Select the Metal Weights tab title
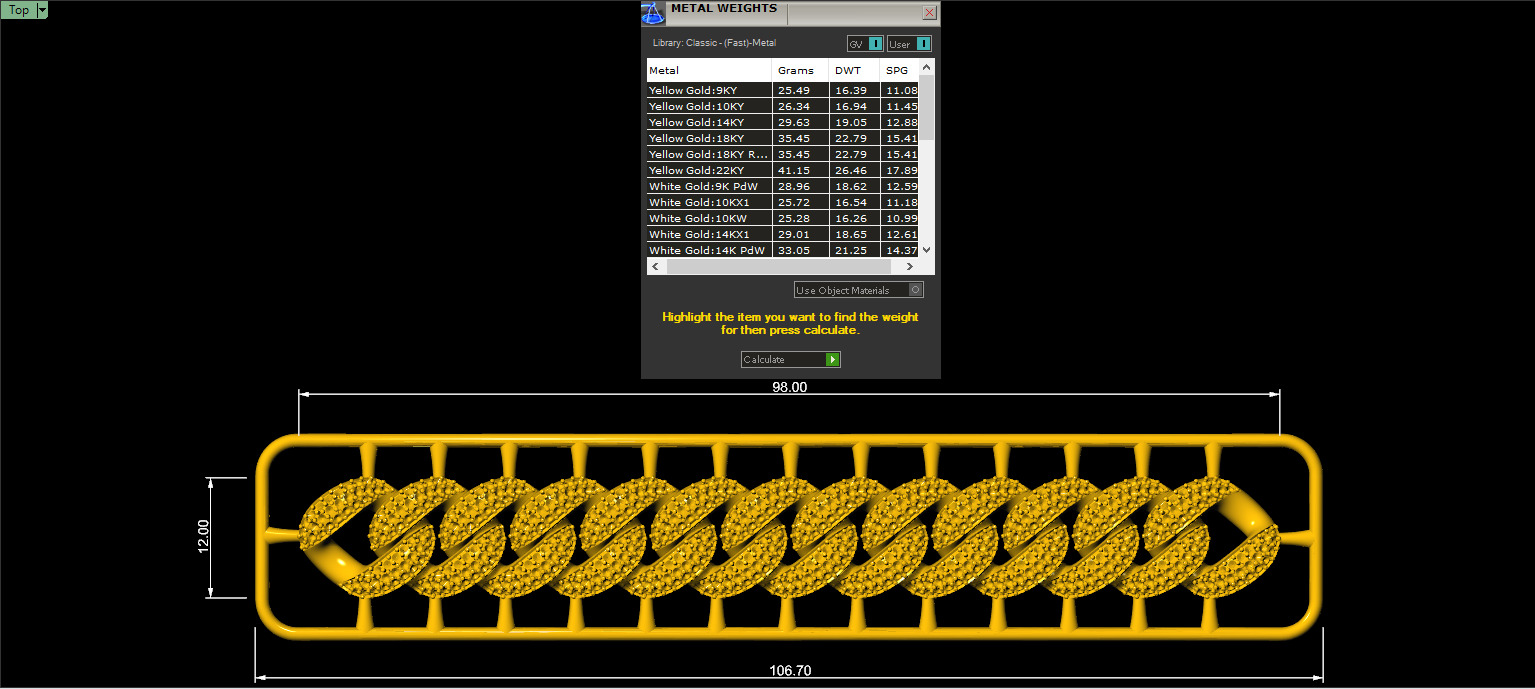This screenshot has width=1535, height=689. tap(723, 9)
